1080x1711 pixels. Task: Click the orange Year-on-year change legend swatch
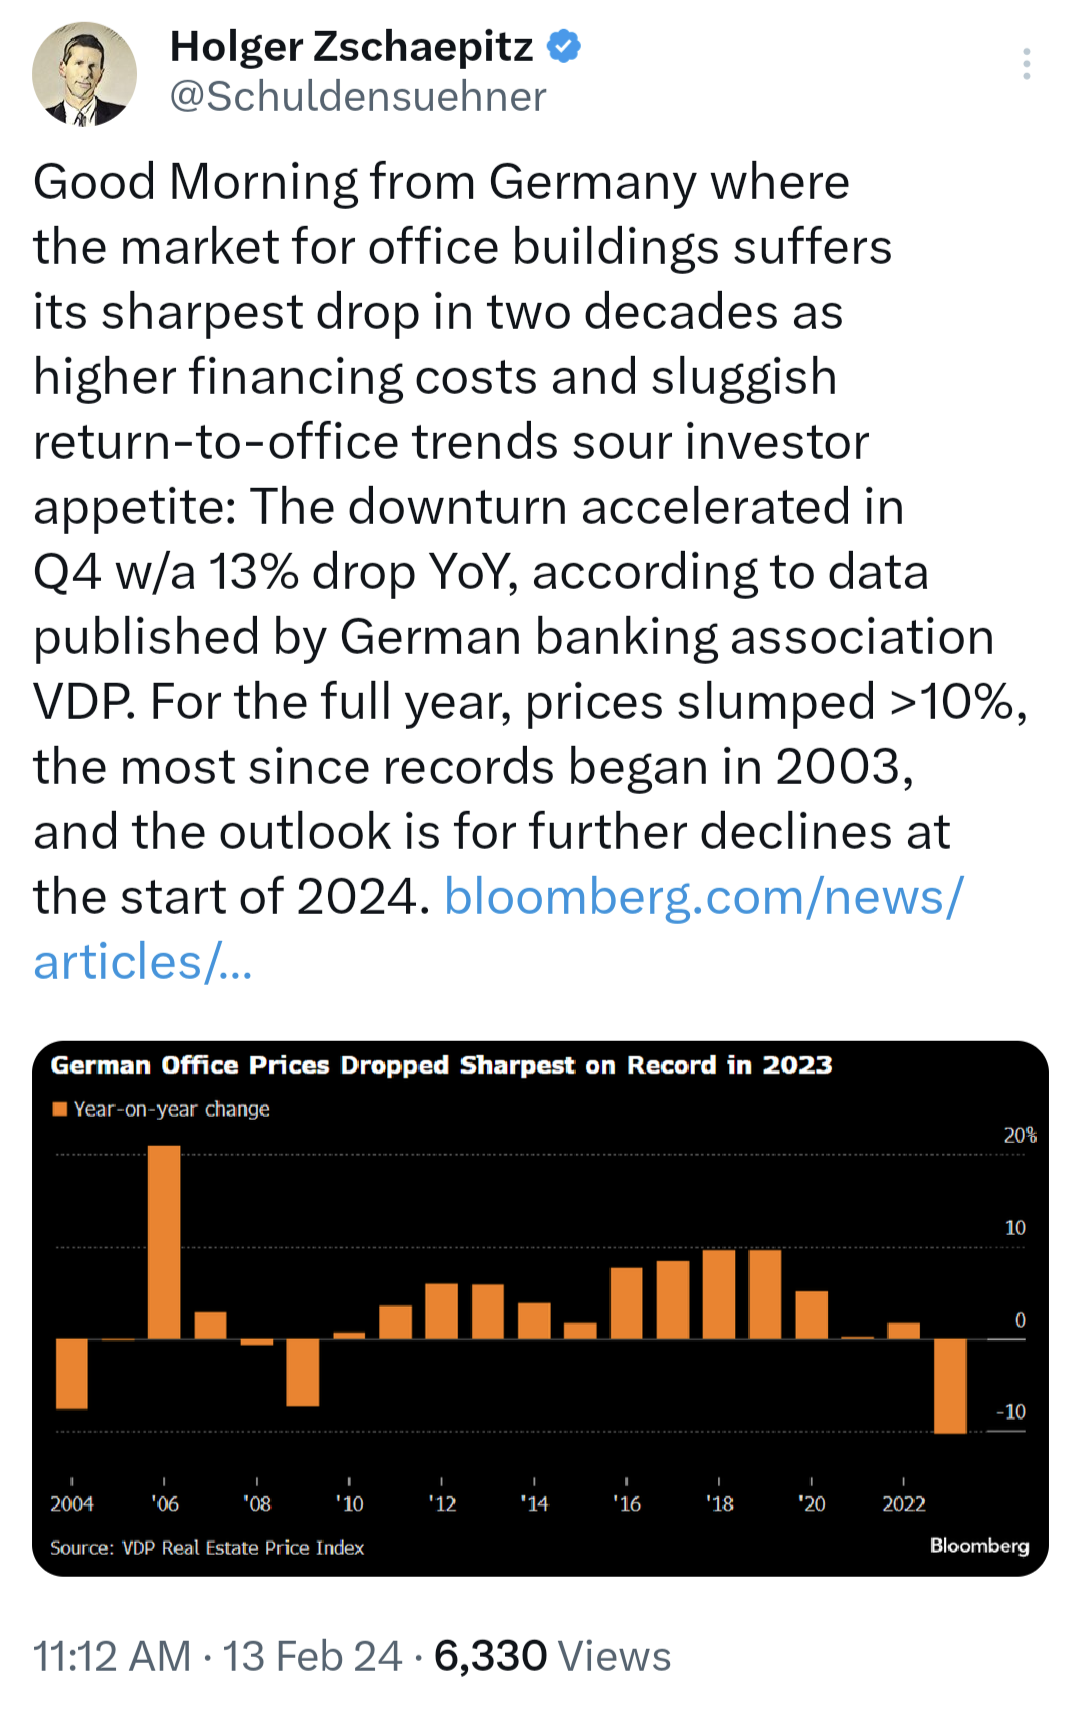click(59, 1109)
